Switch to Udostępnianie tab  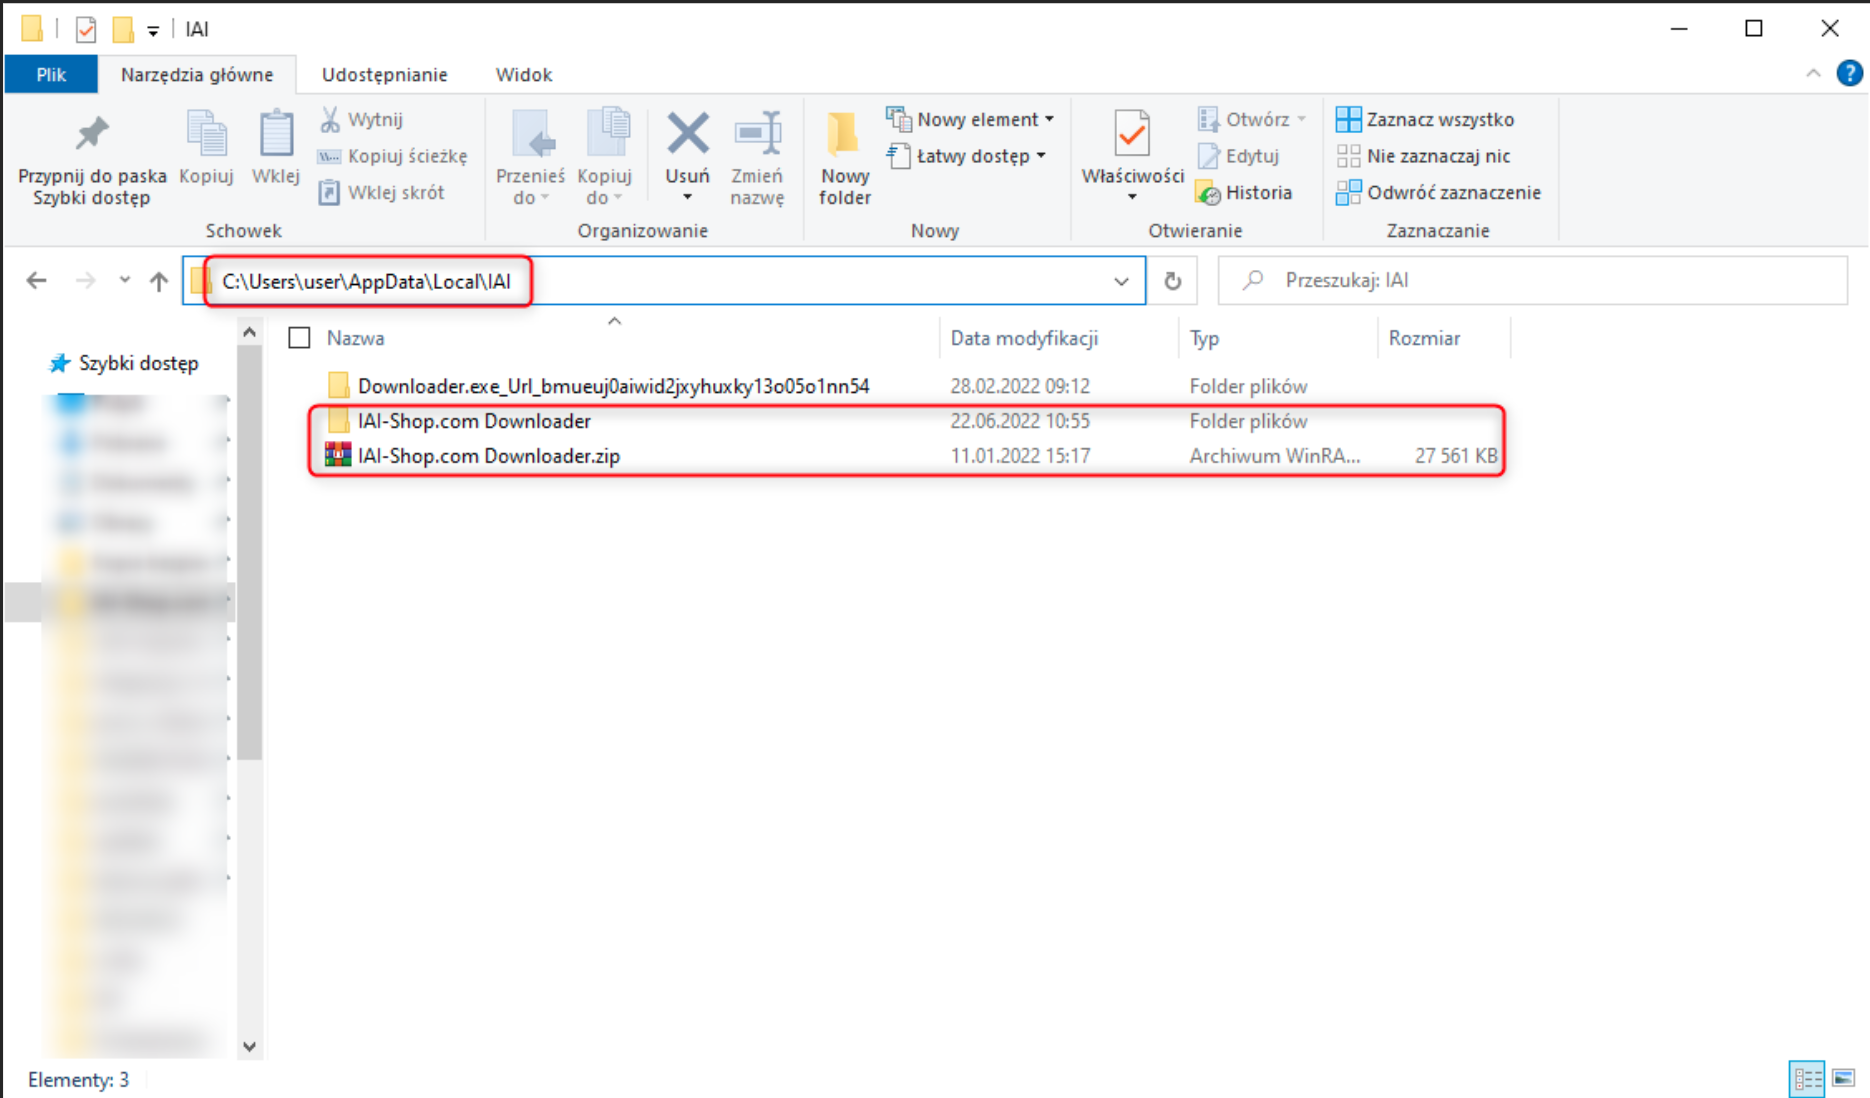[x=384, y=74]
